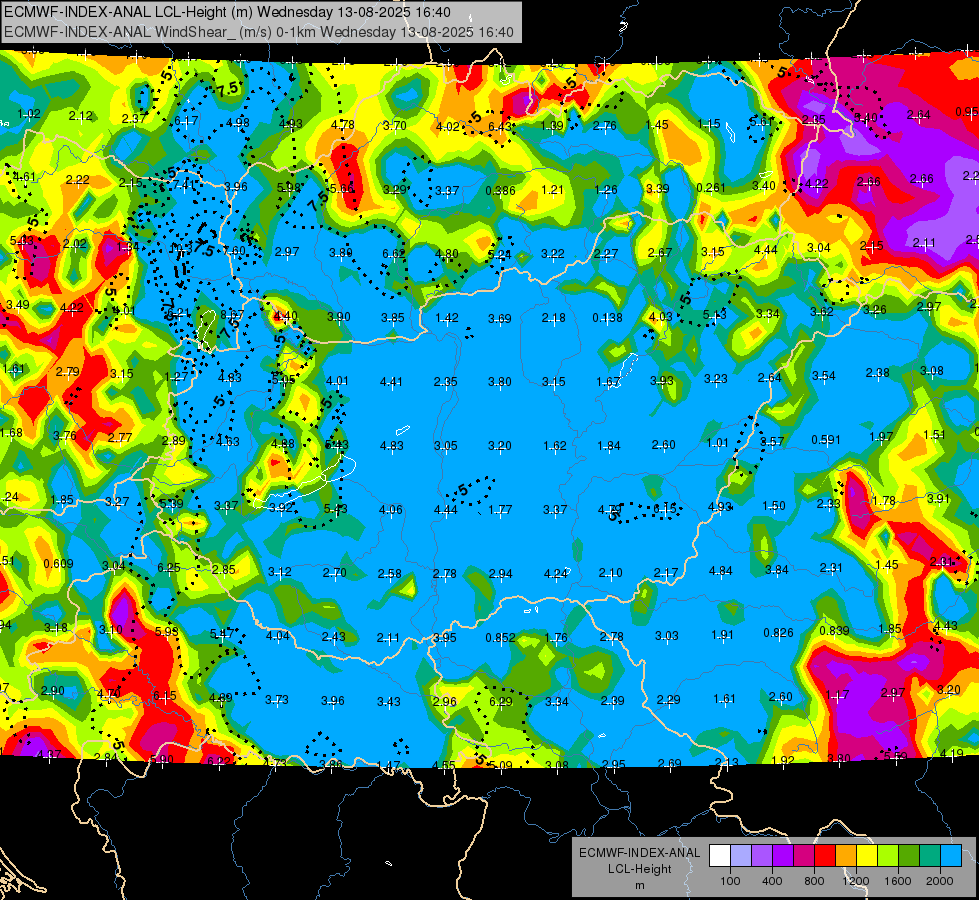Click the wind shear value '0.826'
Image resolution: width=979 pixels, height=900 pixels.
coord(778,633)
